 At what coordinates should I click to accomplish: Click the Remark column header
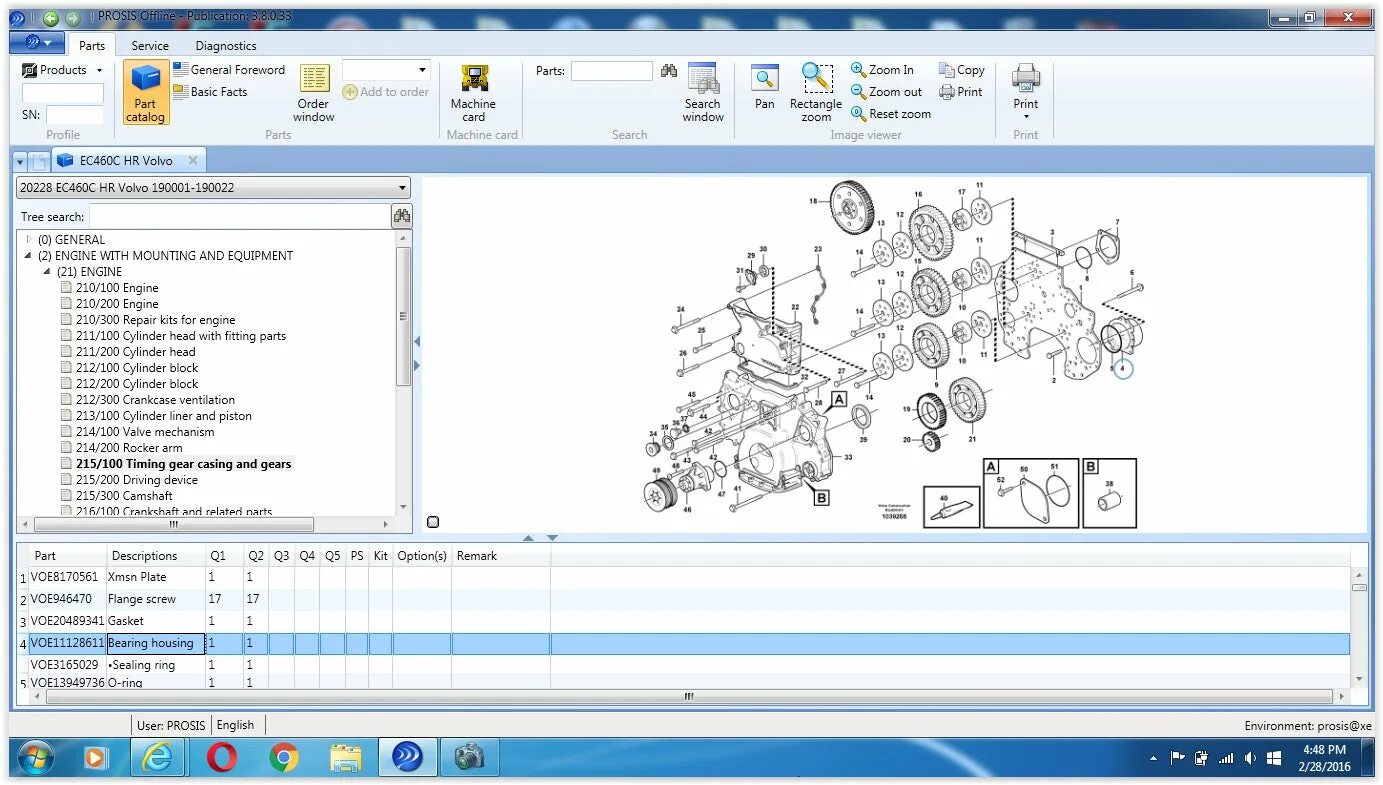click(x=500, y=556)
